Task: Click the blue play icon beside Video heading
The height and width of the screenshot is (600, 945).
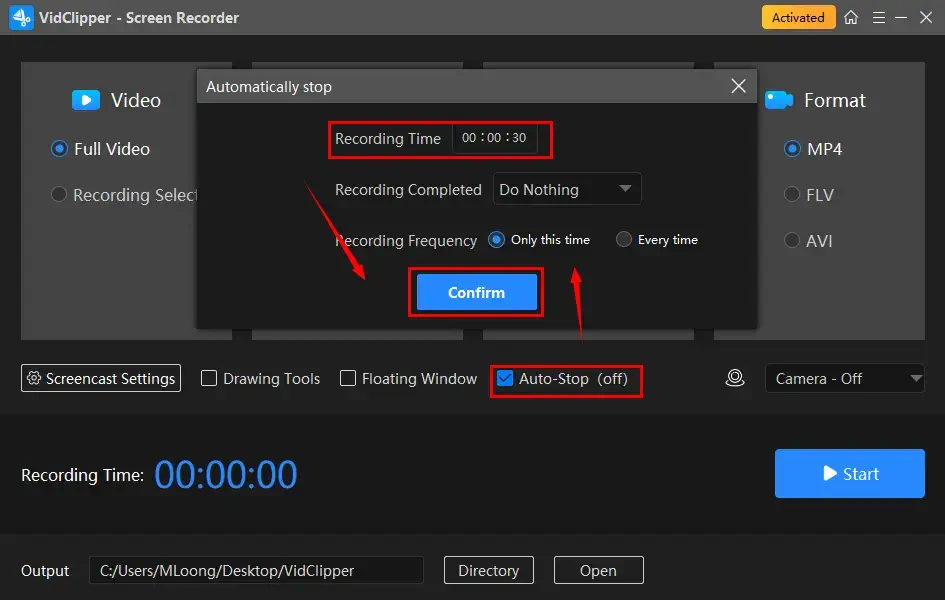Action: pos(84,100)
